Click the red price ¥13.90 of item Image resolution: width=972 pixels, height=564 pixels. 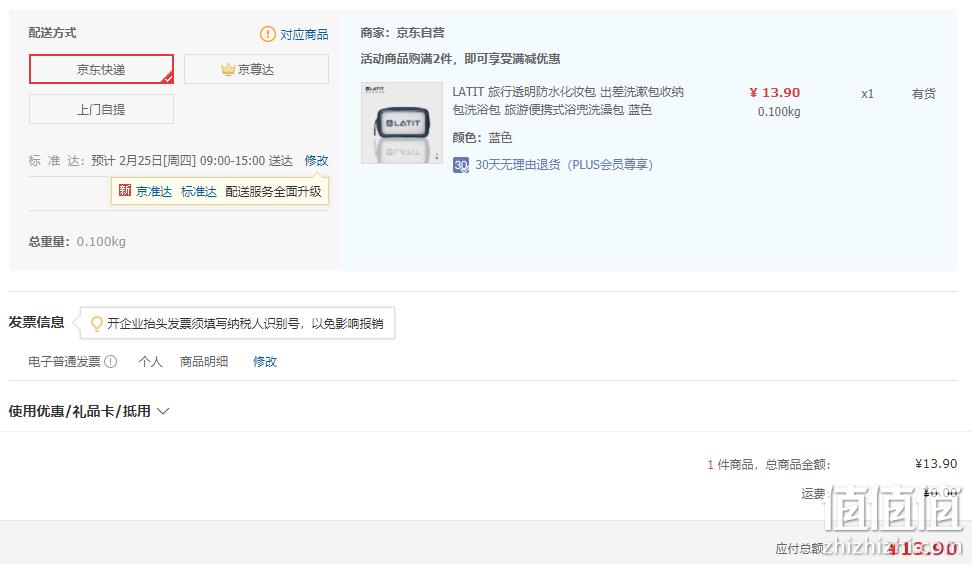(774, 92)
